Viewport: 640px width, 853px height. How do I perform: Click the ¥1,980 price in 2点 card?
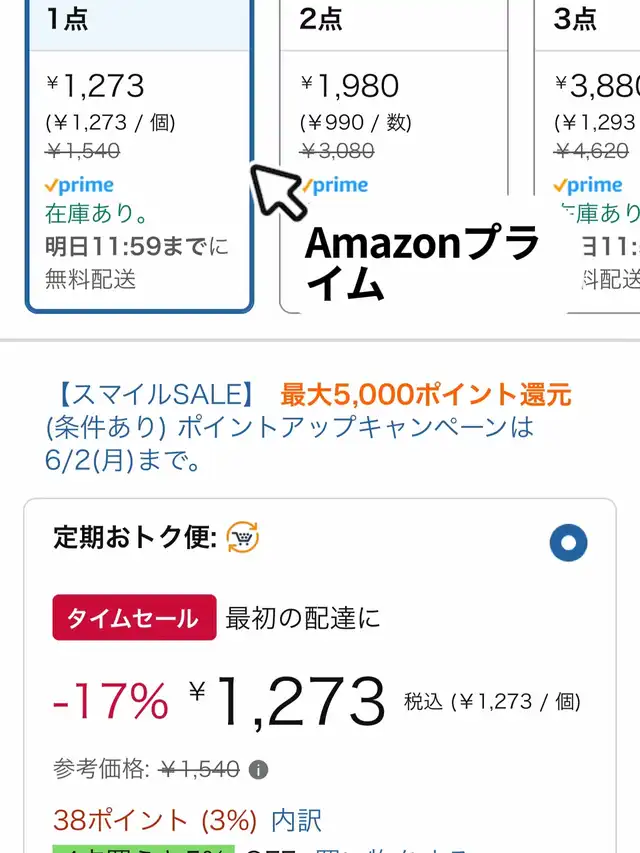click(x=349, y=86)
